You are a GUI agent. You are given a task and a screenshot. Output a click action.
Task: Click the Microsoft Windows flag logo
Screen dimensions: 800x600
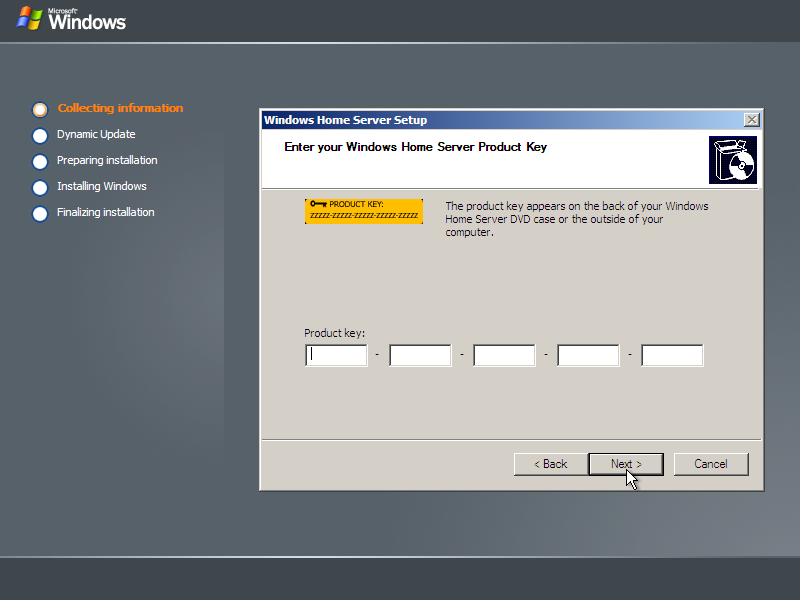click(29, 19)
